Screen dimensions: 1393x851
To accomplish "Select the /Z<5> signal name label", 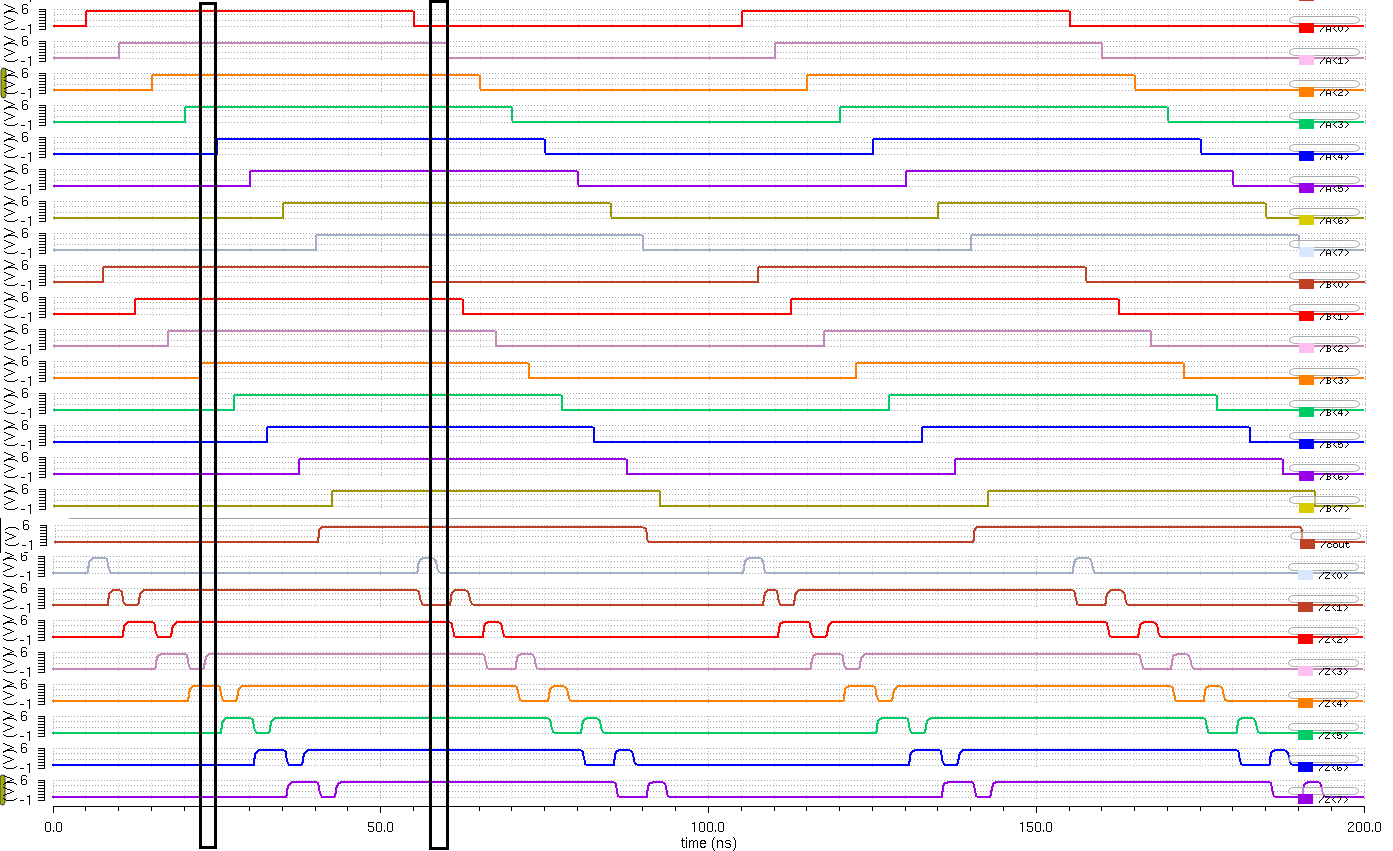I will pos(1334,735).
